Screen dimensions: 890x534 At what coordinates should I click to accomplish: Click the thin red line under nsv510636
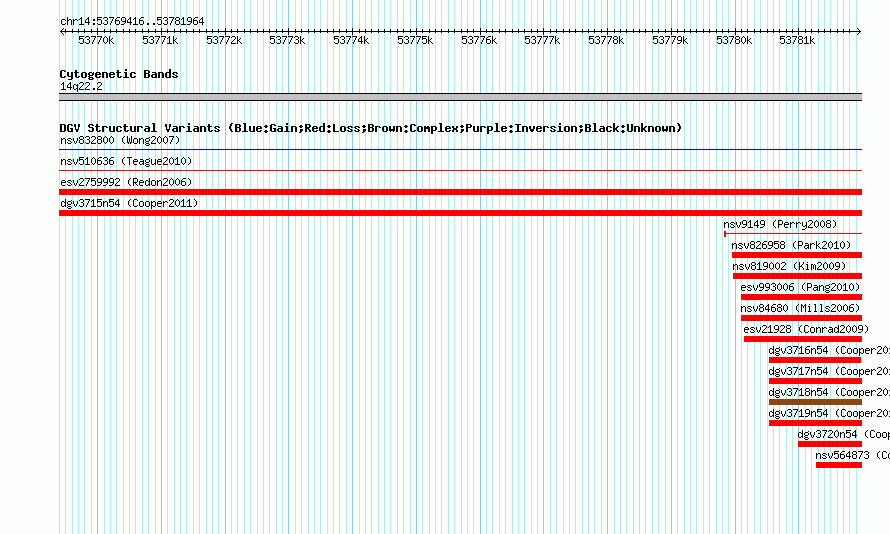460,171
